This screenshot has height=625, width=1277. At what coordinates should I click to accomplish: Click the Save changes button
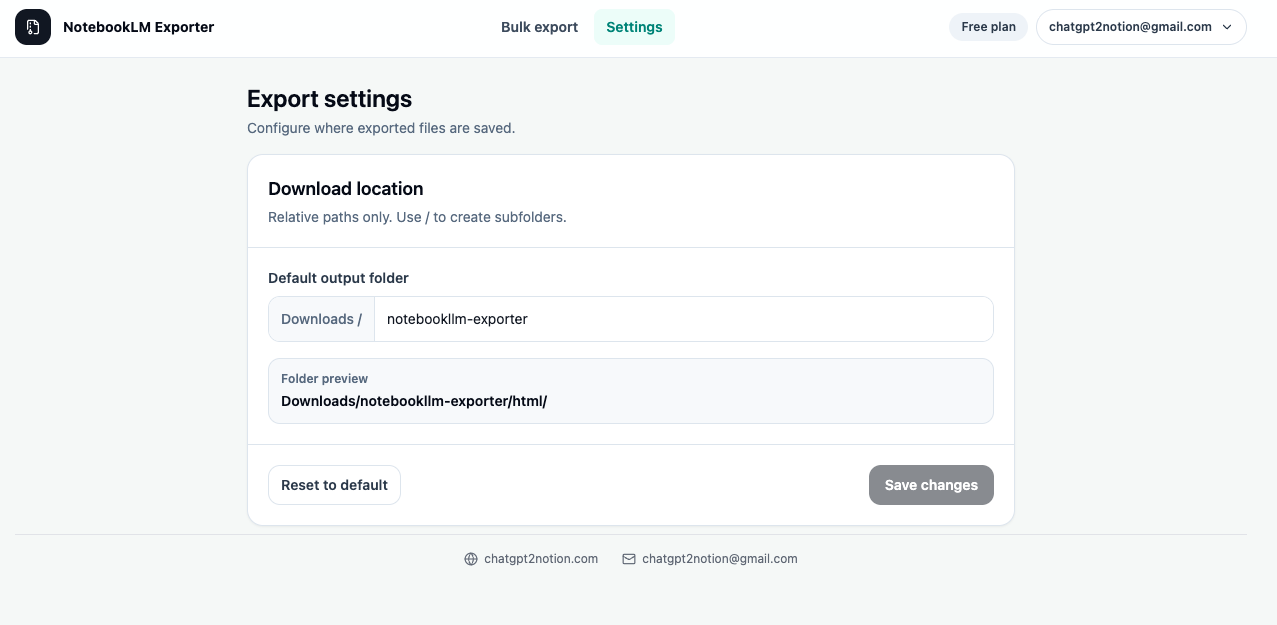pos(931,485)
